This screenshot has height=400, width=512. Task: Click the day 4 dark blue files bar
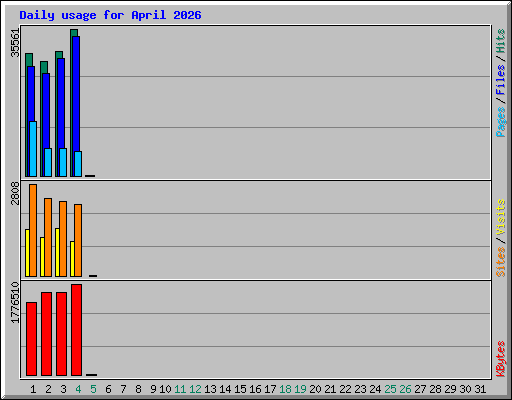[76, 93]
